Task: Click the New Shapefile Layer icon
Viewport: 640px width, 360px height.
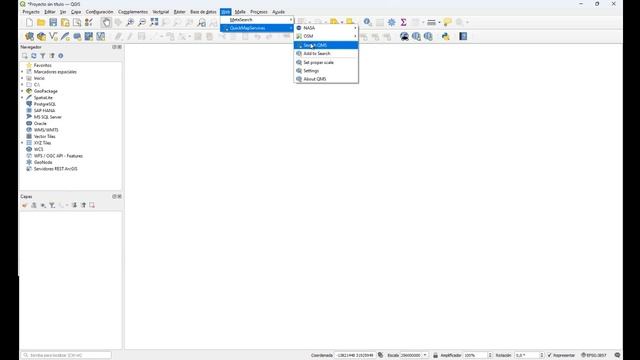Action: pos(53,37)
